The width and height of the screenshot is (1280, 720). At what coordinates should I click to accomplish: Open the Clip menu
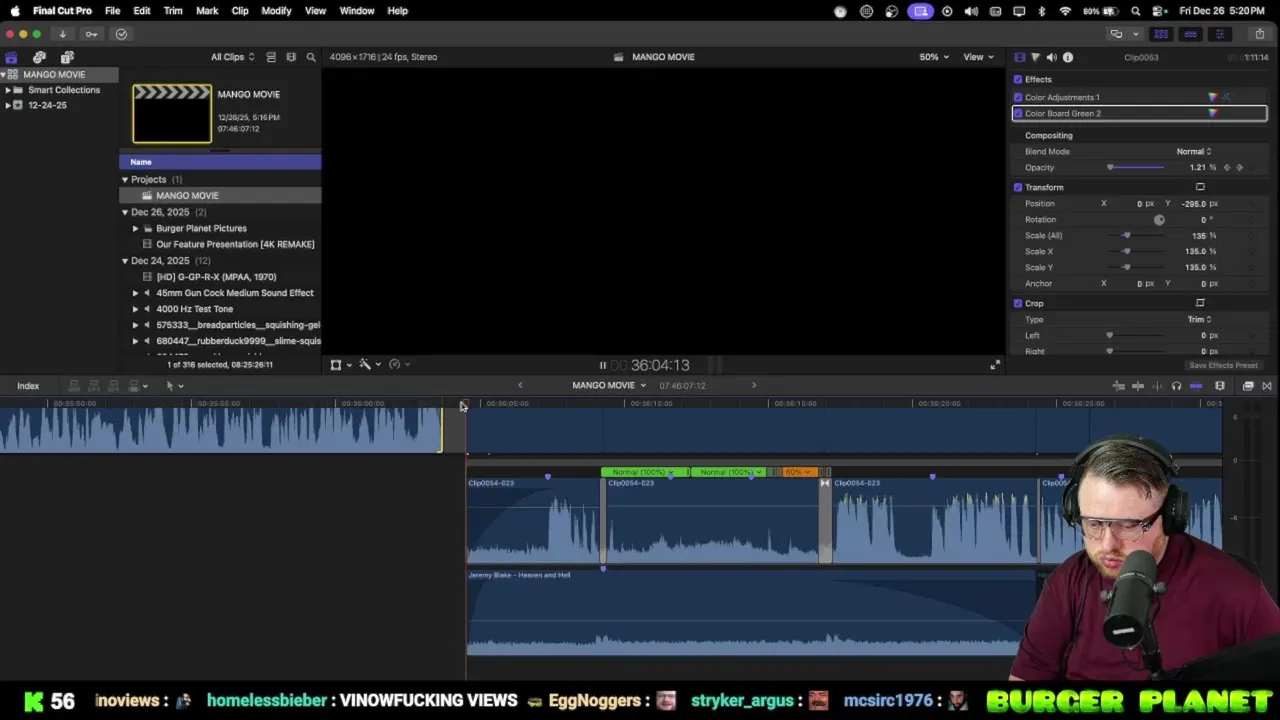[240, 11]
